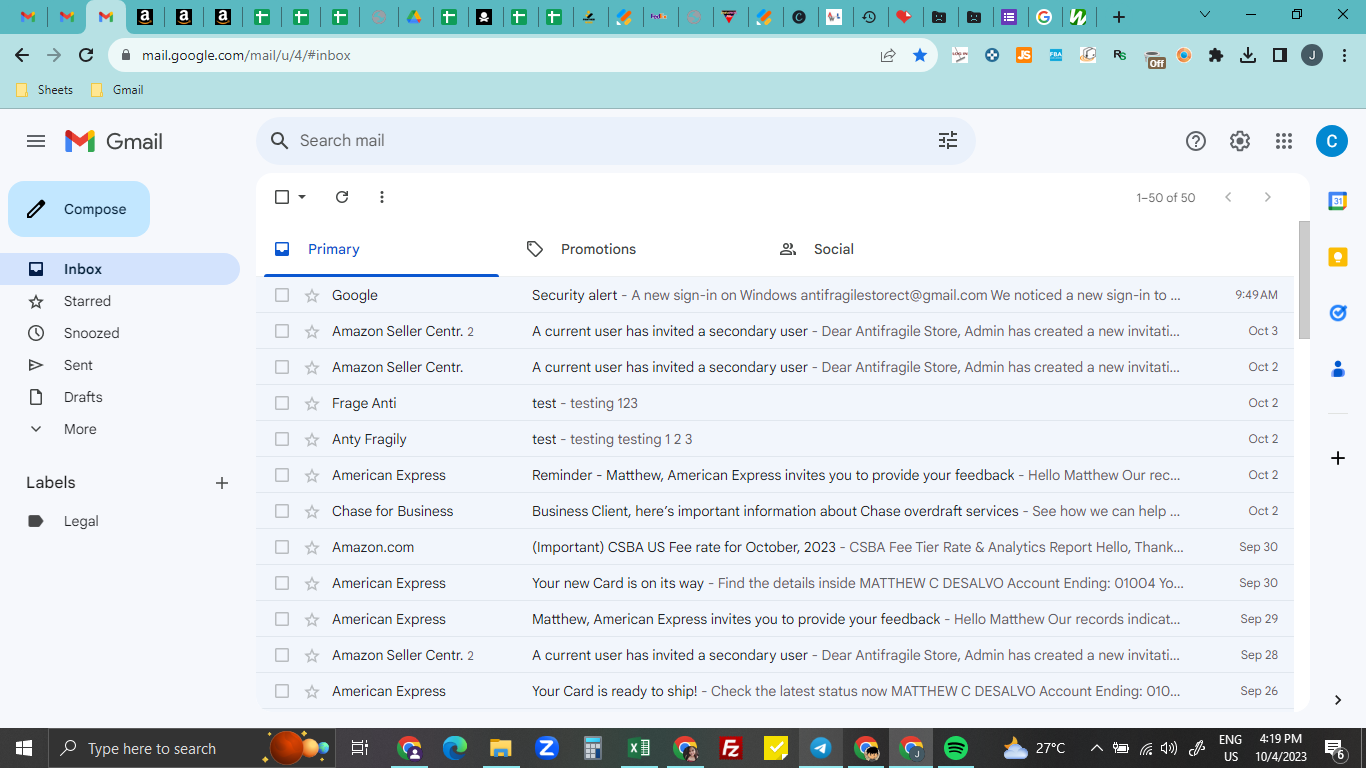Screen dimensions: 1366x768
Task: Open Telegram from the taskbar
Action: 821,748
